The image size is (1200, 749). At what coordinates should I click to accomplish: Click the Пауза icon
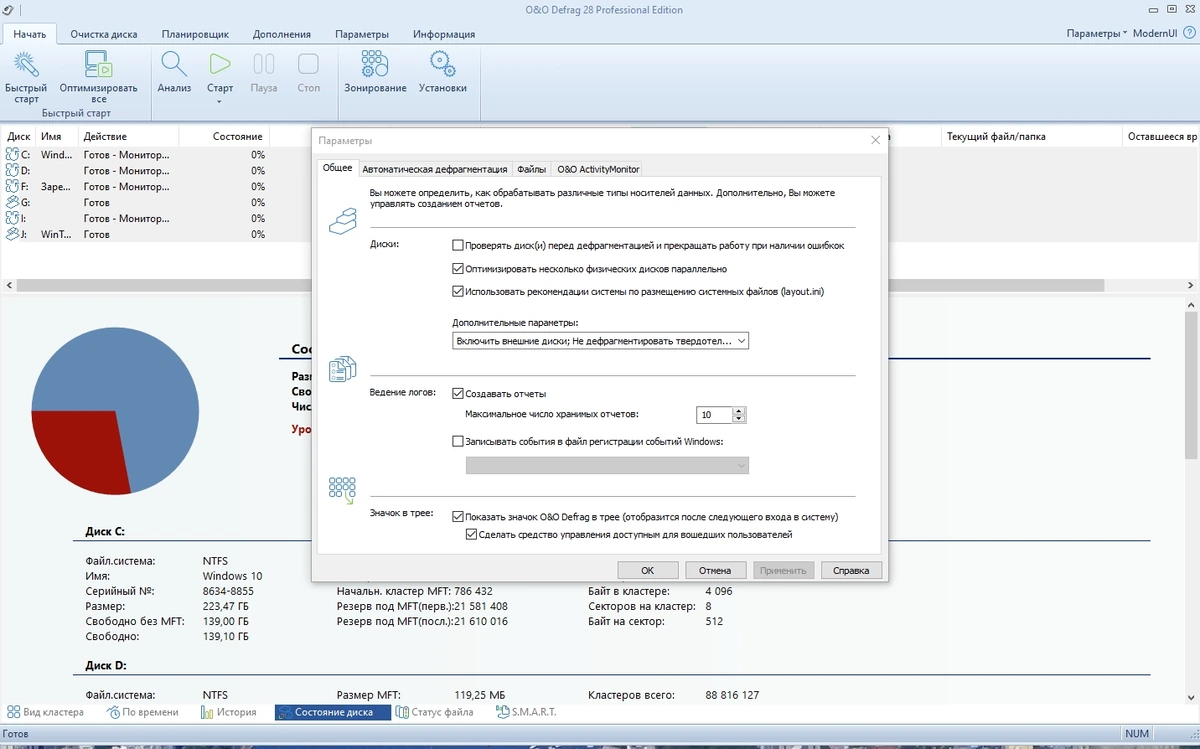pos(264,65)
